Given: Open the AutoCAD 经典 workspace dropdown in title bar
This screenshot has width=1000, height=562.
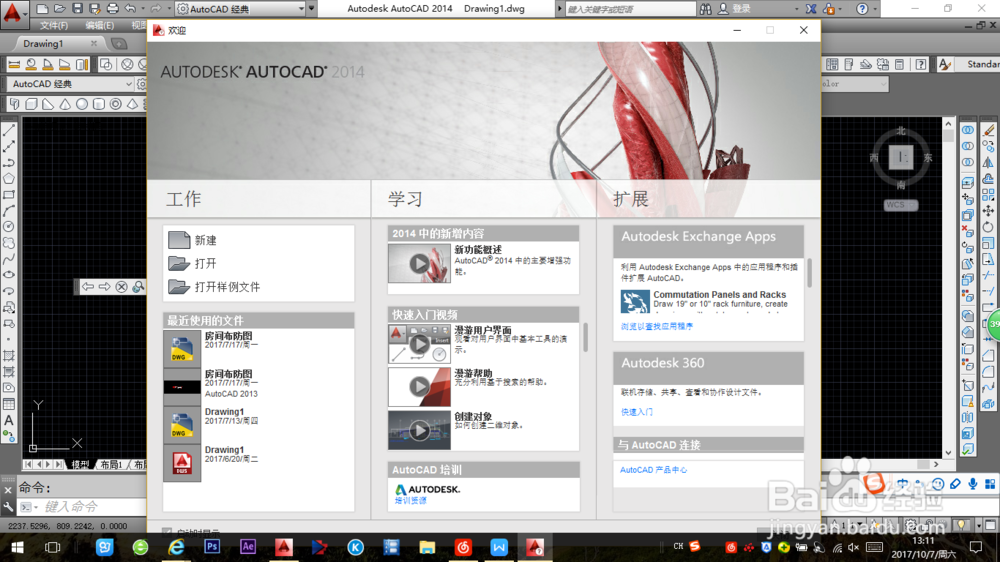Looking at the screenshot, I should click(240, 9).
